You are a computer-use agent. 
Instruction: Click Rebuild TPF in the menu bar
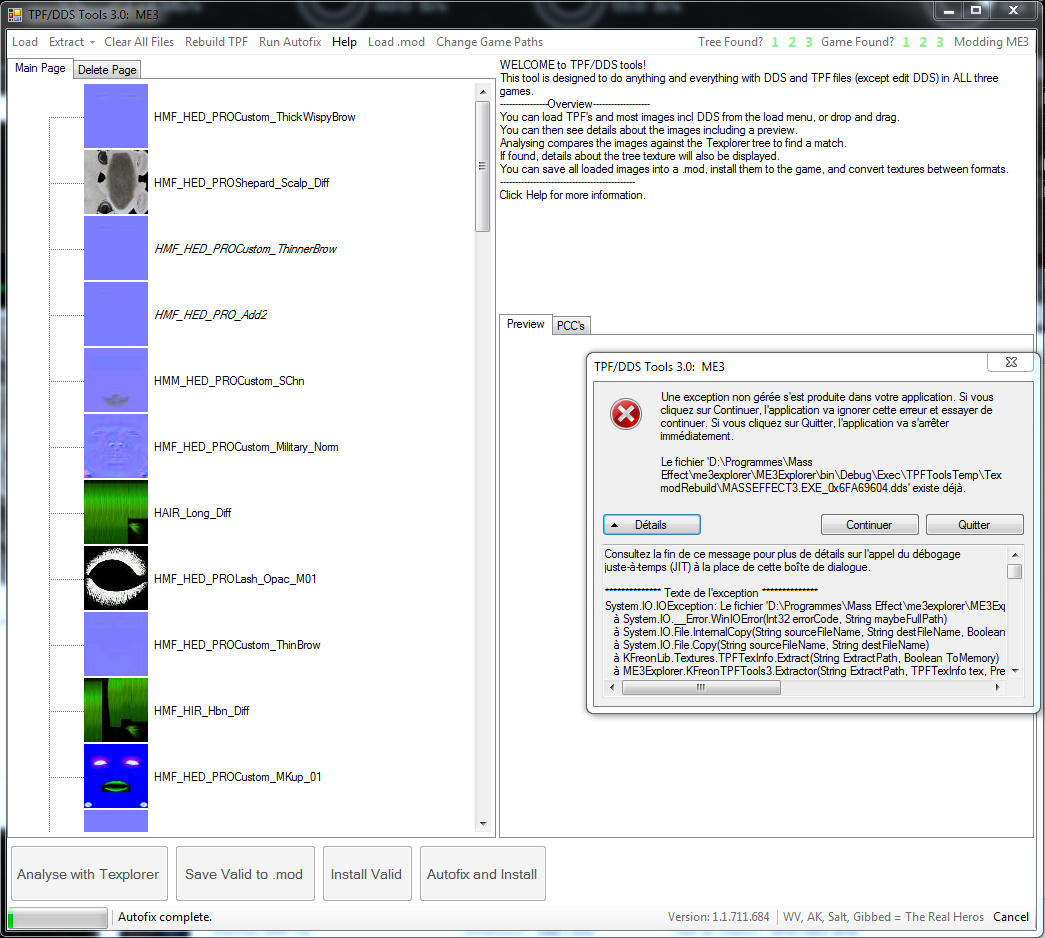click(216, 42)
